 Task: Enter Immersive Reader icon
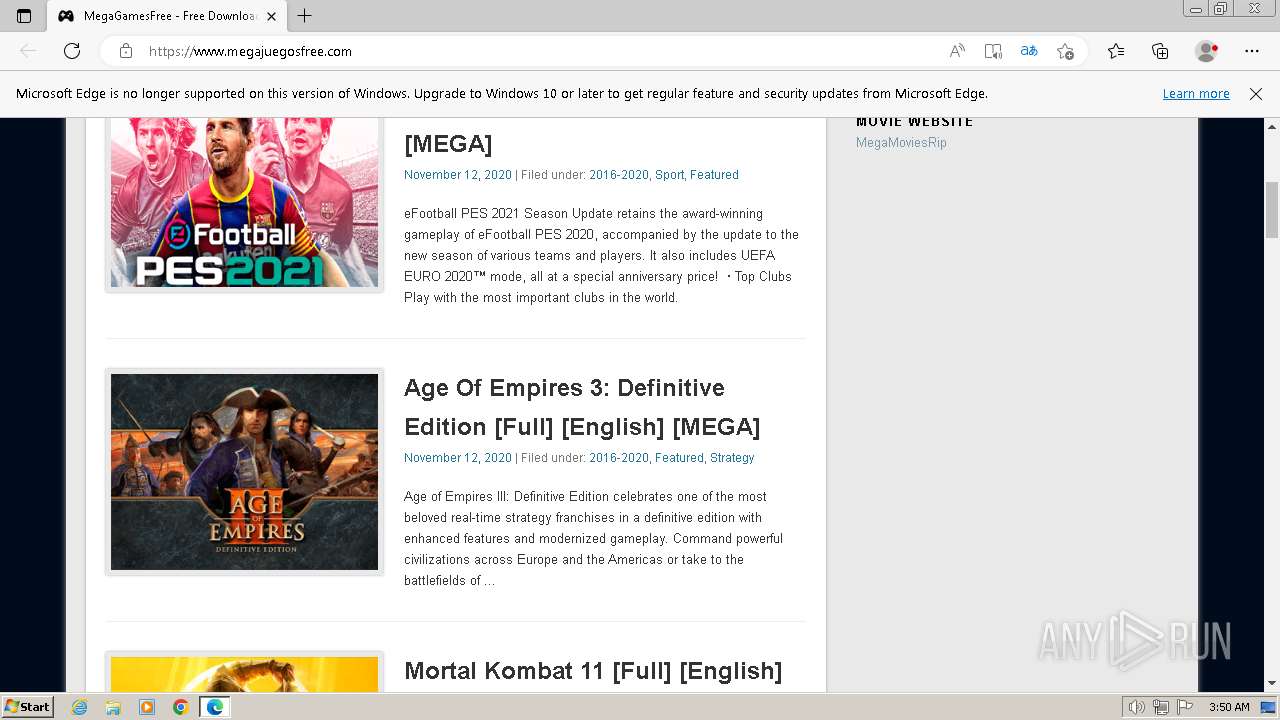(x=993, y=51)
